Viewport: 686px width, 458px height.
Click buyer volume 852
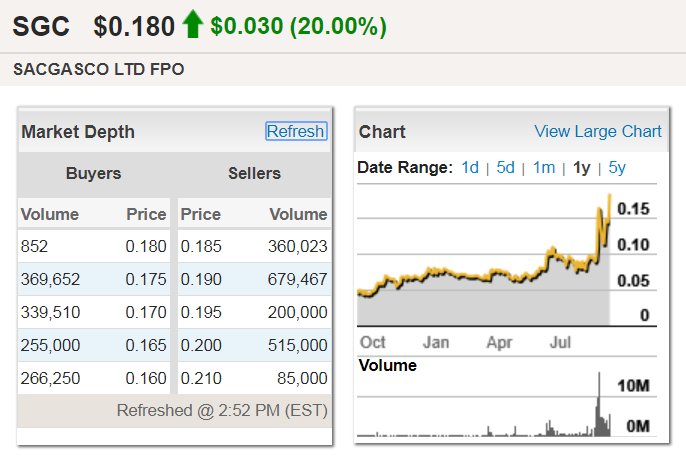point(34,246)
